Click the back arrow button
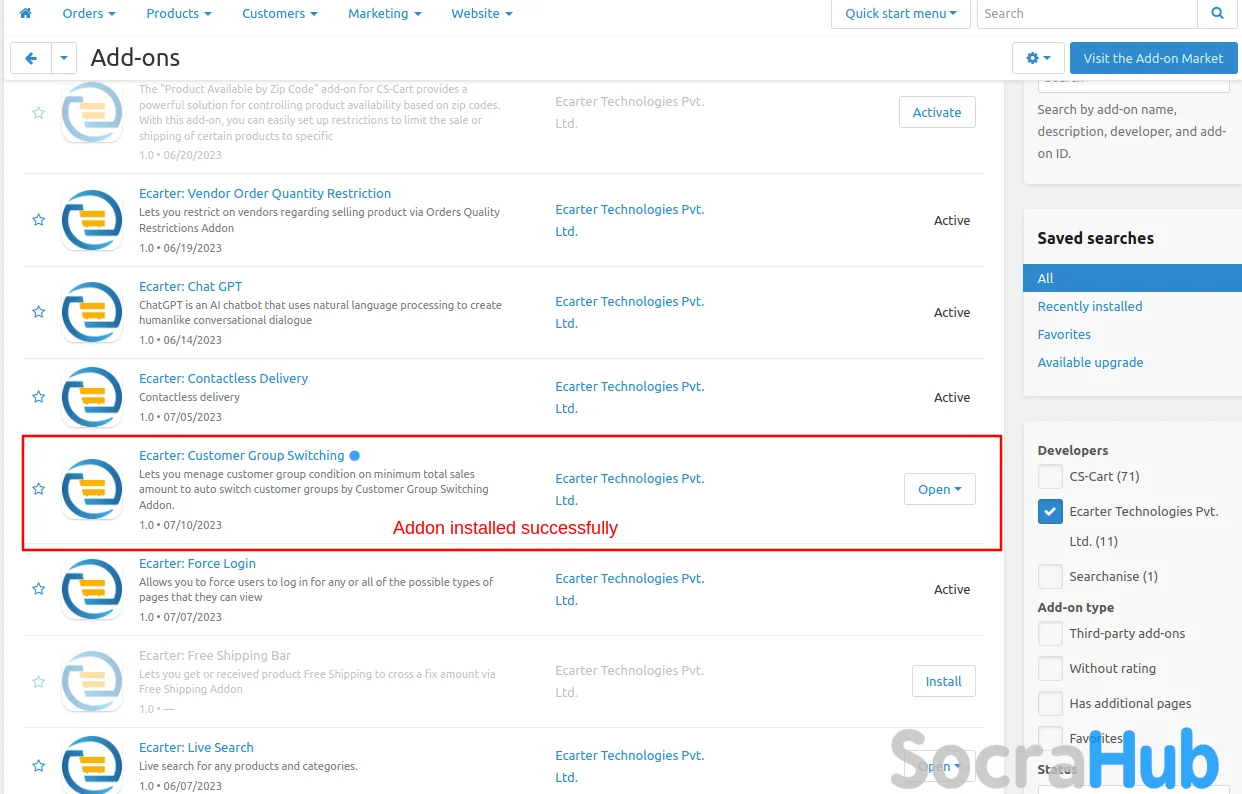Image resolution: width=1242 pixels, height=794 pixels. click(x=31, y=58)
